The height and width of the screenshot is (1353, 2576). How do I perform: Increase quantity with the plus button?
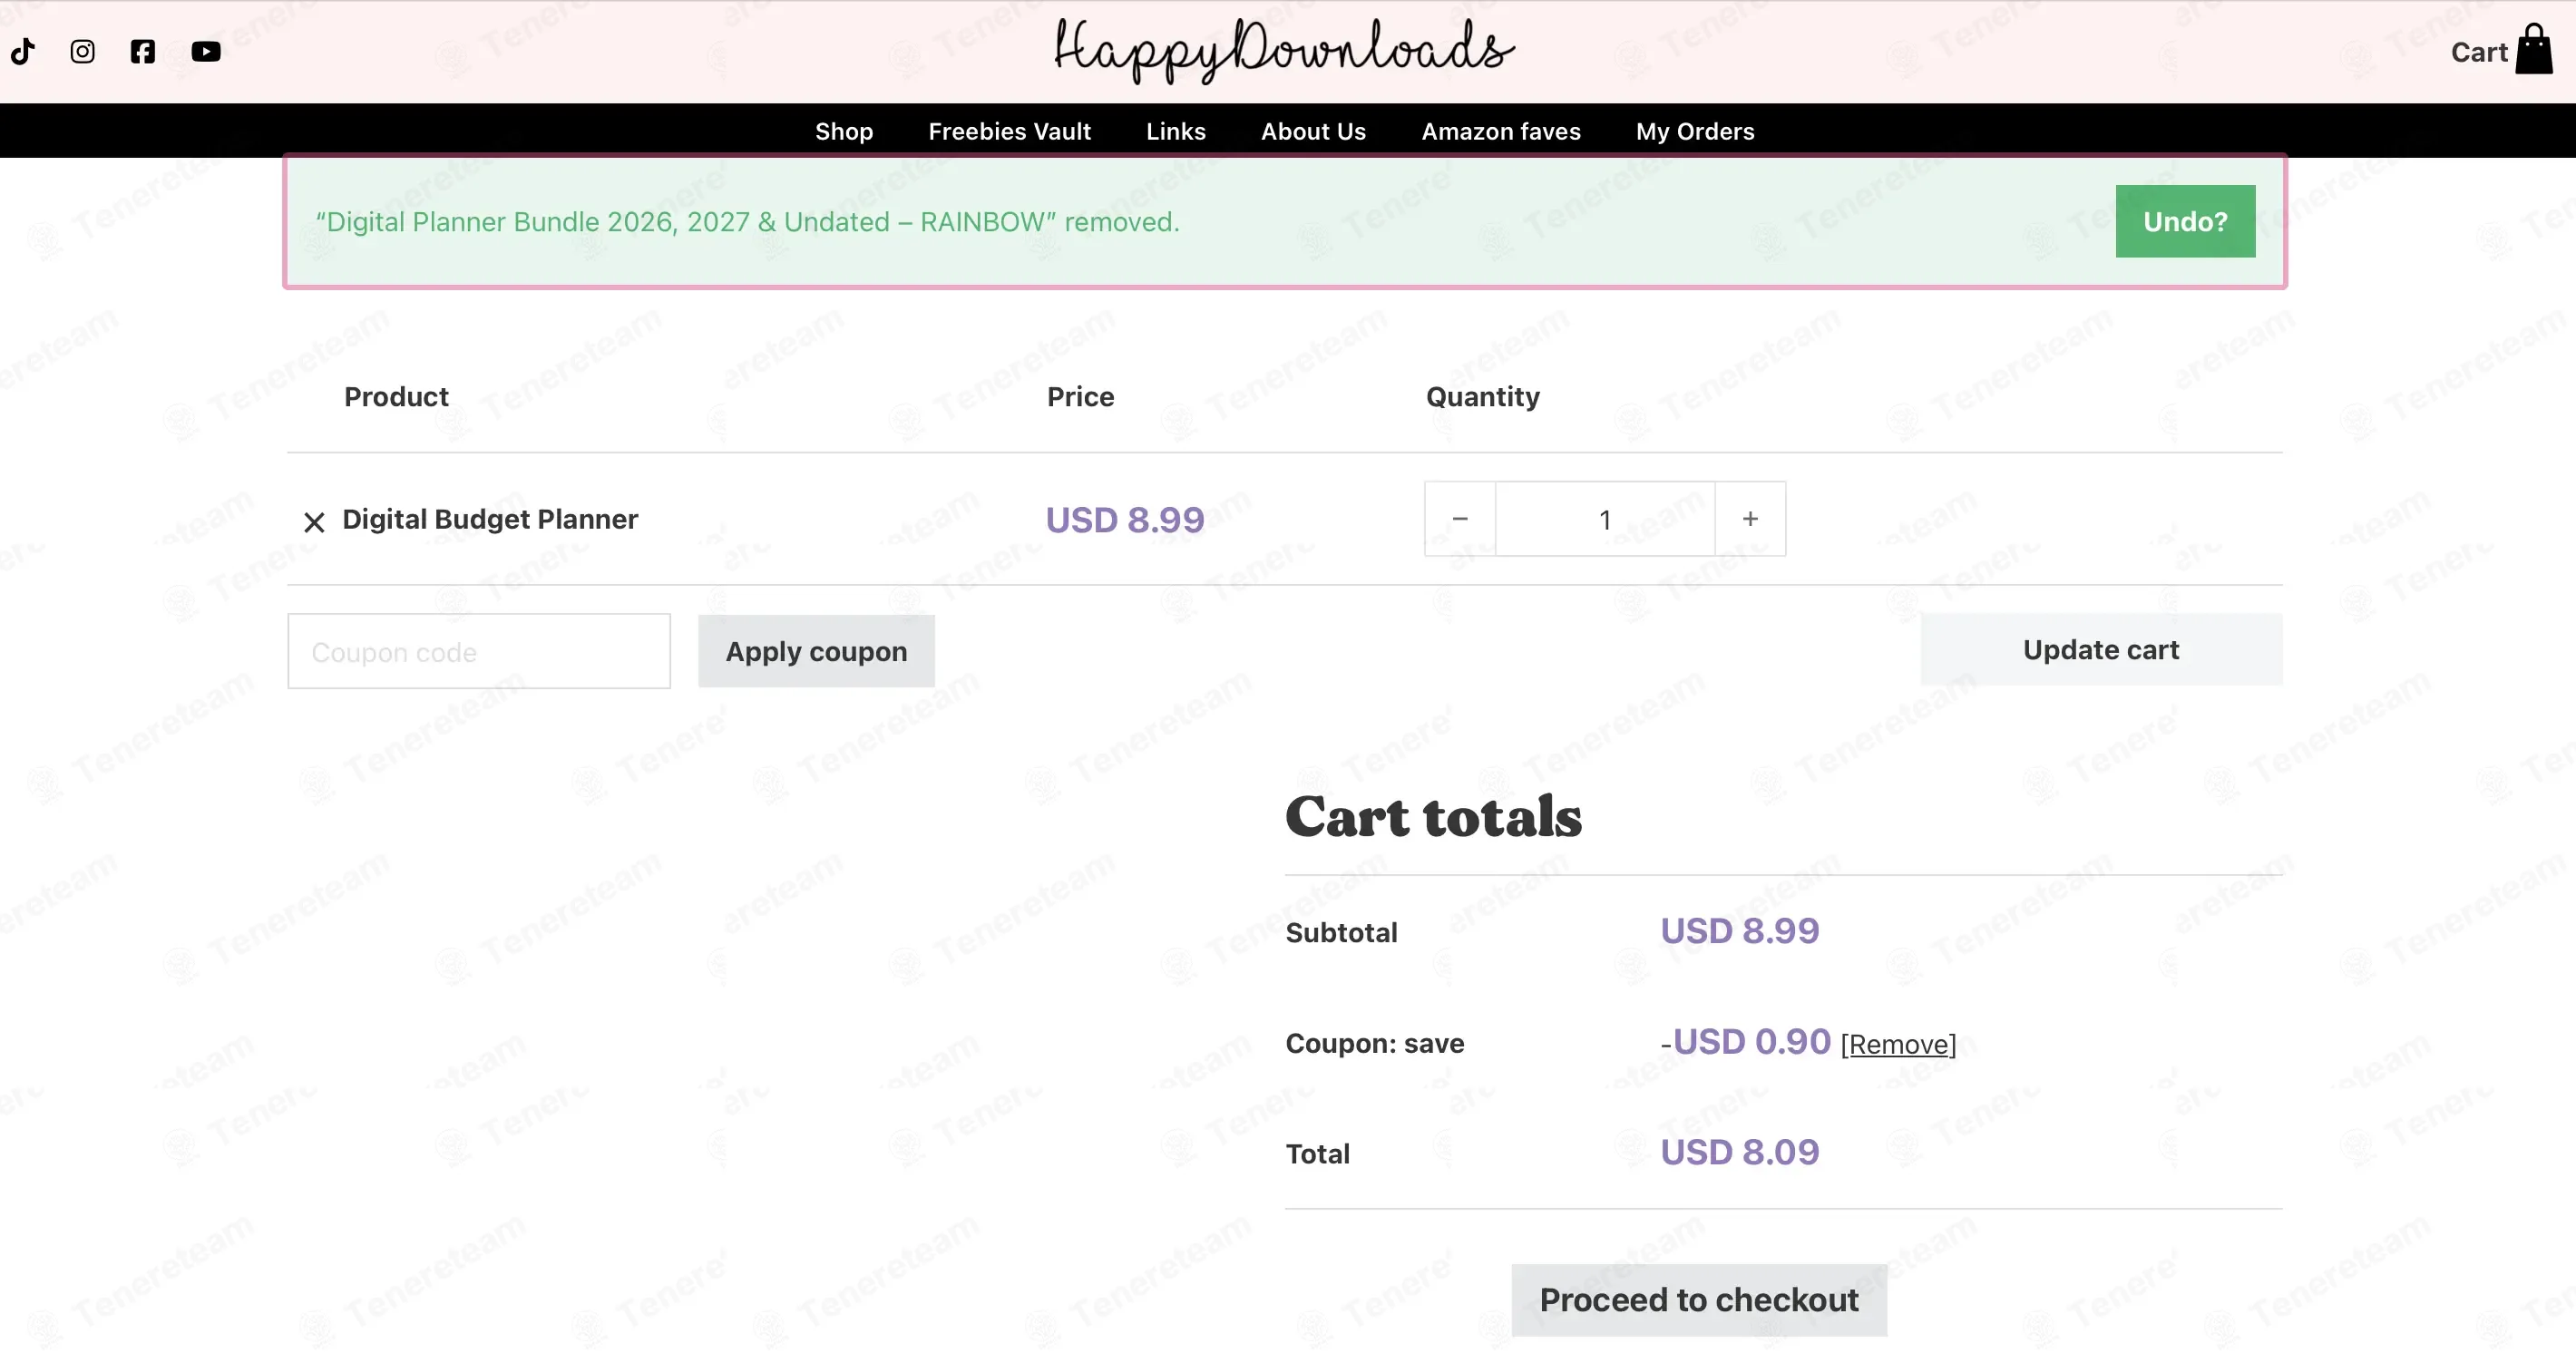[x=1750, y=519]
